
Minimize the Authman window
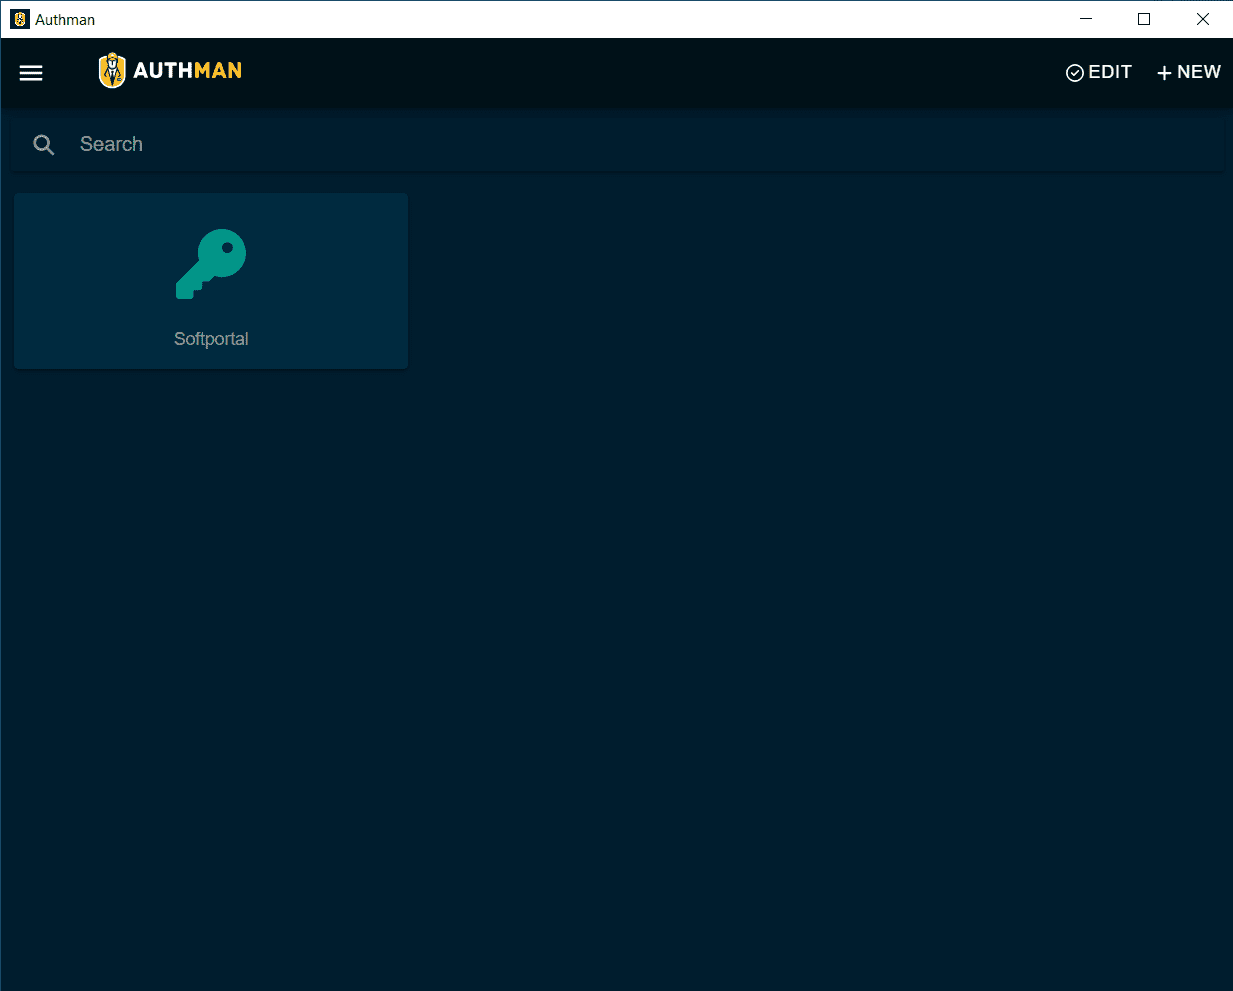point(1086,19)
